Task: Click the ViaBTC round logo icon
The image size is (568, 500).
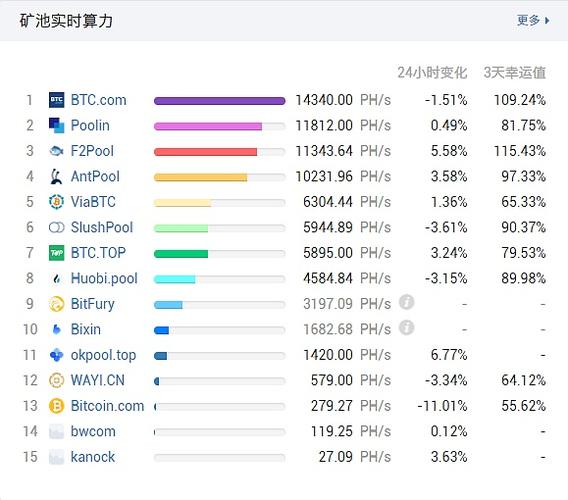Action: 57,202
